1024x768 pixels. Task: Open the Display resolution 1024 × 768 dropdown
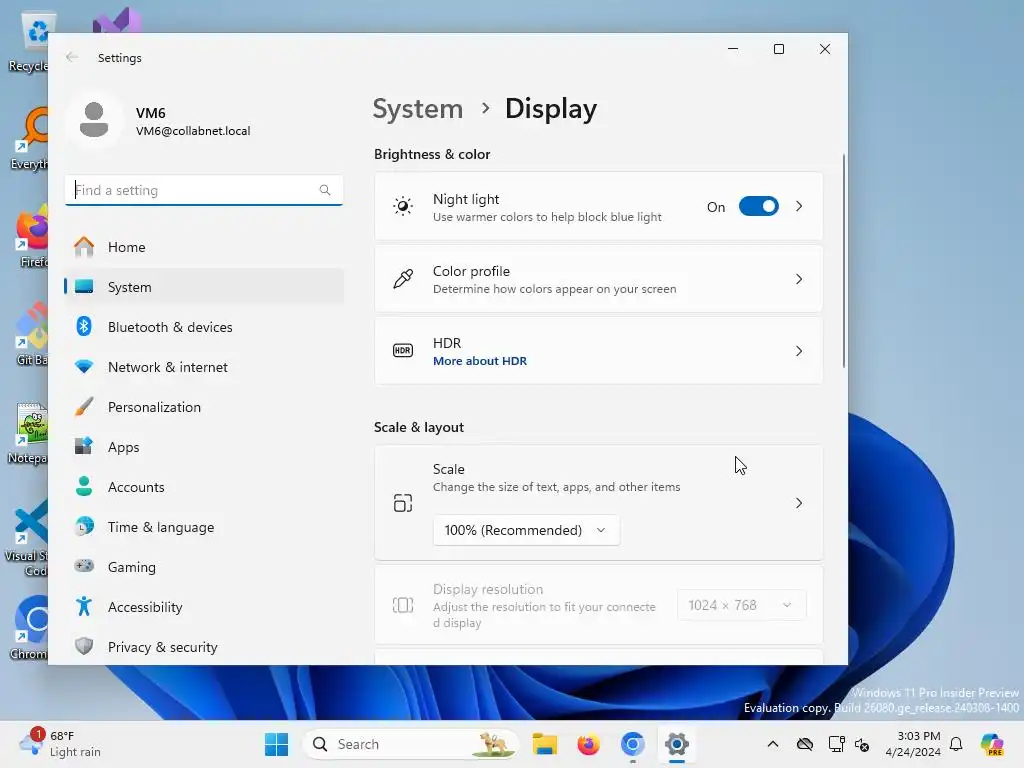[741, 605]
